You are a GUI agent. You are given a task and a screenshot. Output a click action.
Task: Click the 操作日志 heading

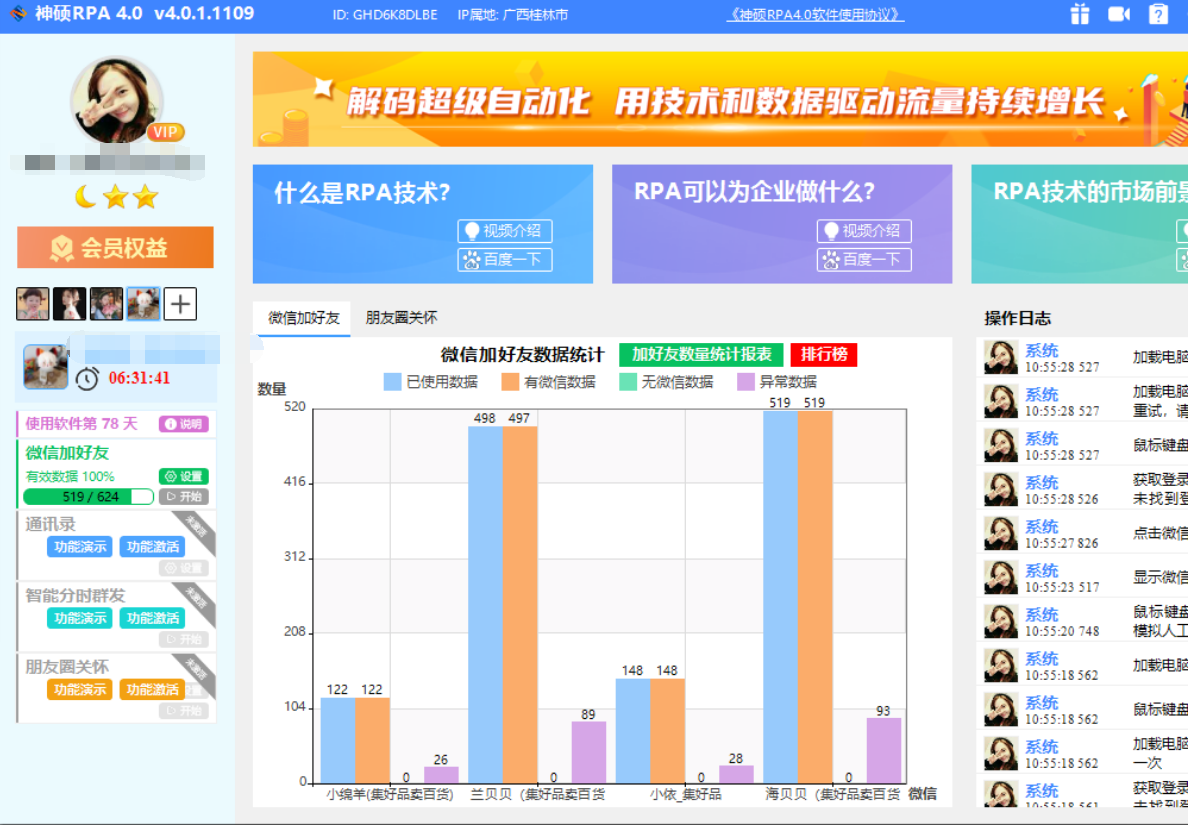(1018, 318)
